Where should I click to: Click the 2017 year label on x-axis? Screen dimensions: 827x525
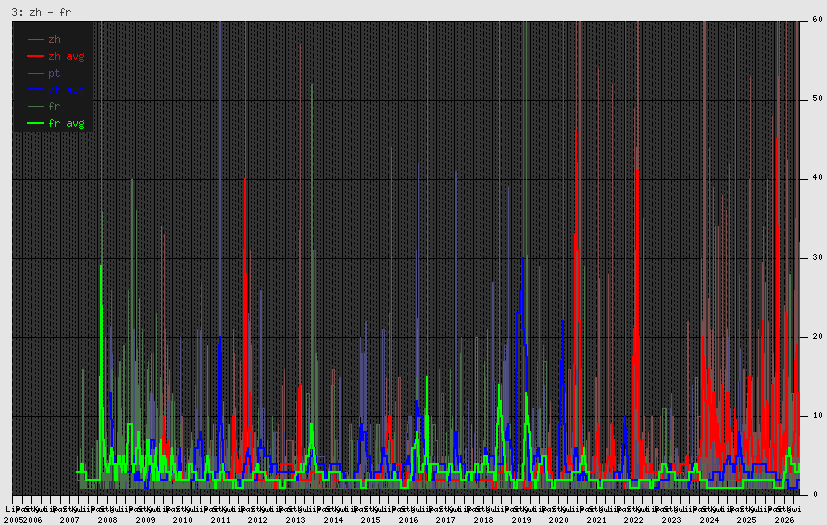(x=445, y=520)
